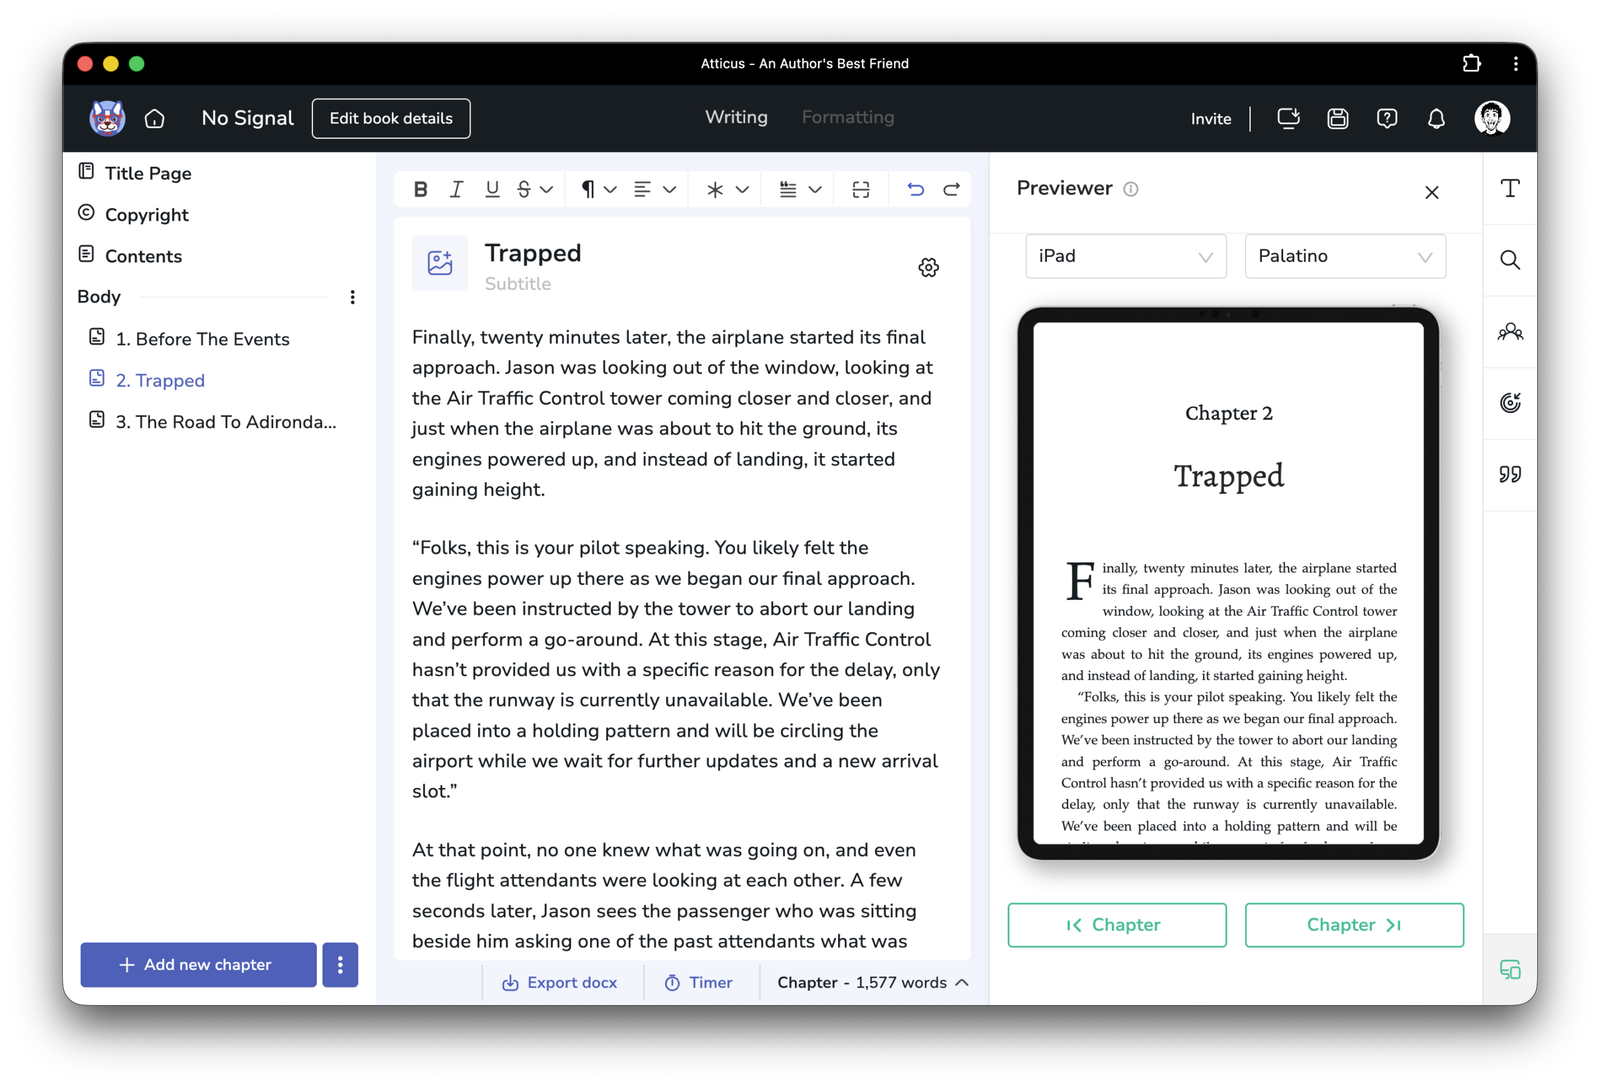This screenshot has height=1088, width=1600.
Task: Click the Export docx link
Action: 560,982
